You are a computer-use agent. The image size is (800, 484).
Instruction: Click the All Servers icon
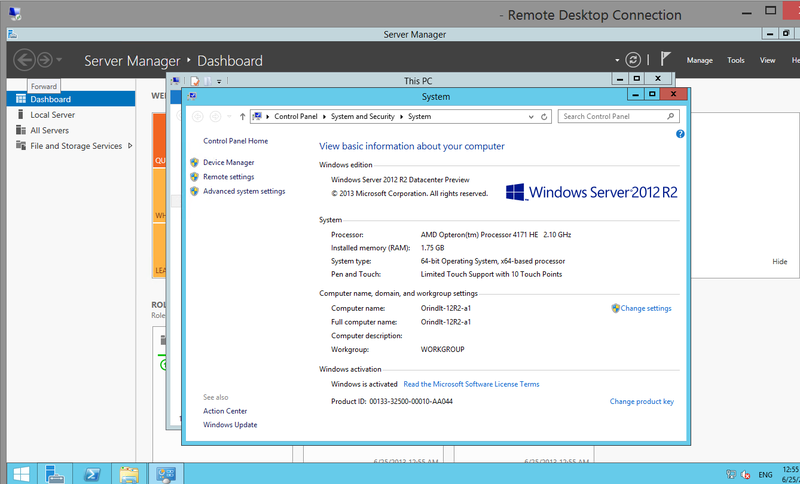[21, 130]
